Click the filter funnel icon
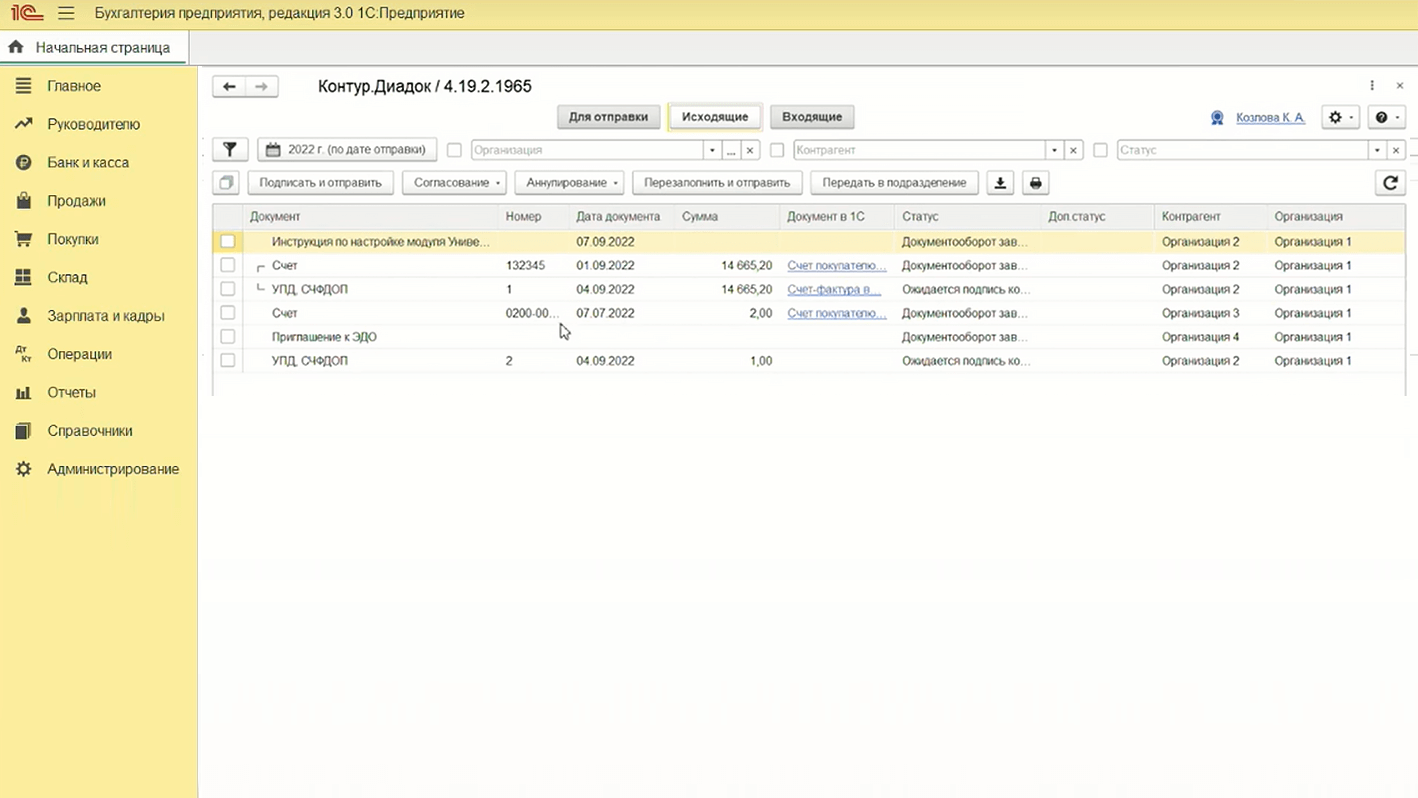1418x798 pixels. coord(230,150)
